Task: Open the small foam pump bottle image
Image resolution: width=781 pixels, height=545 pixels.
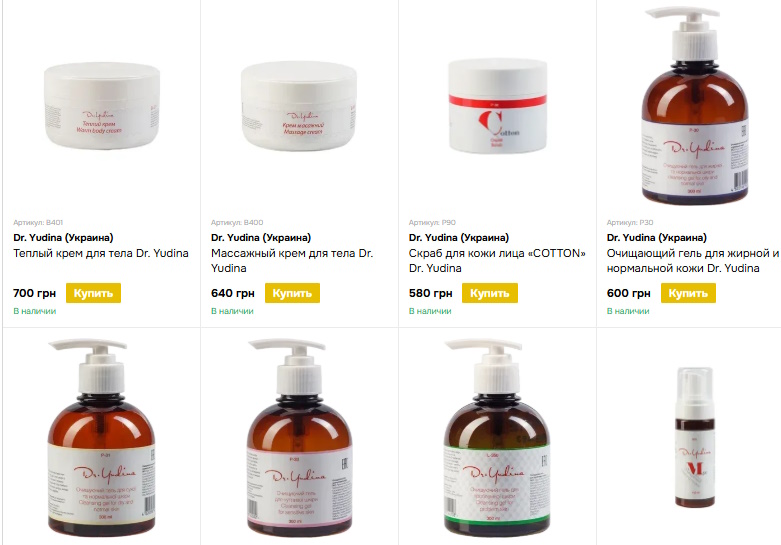Action: (x=694, y=437)
